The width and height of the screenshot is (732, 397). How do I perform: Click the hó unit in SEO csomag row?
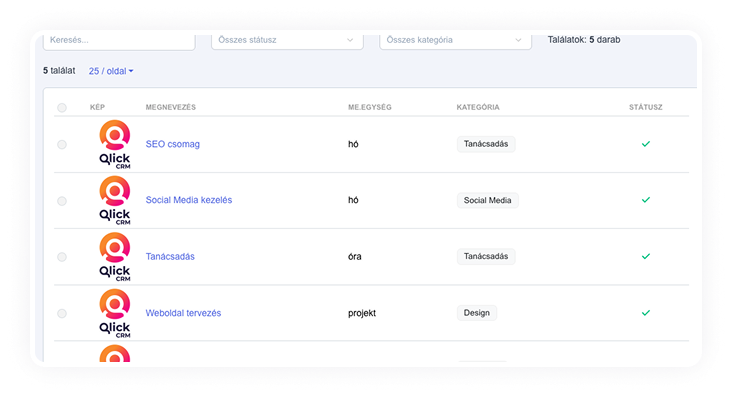pos(353,144)
